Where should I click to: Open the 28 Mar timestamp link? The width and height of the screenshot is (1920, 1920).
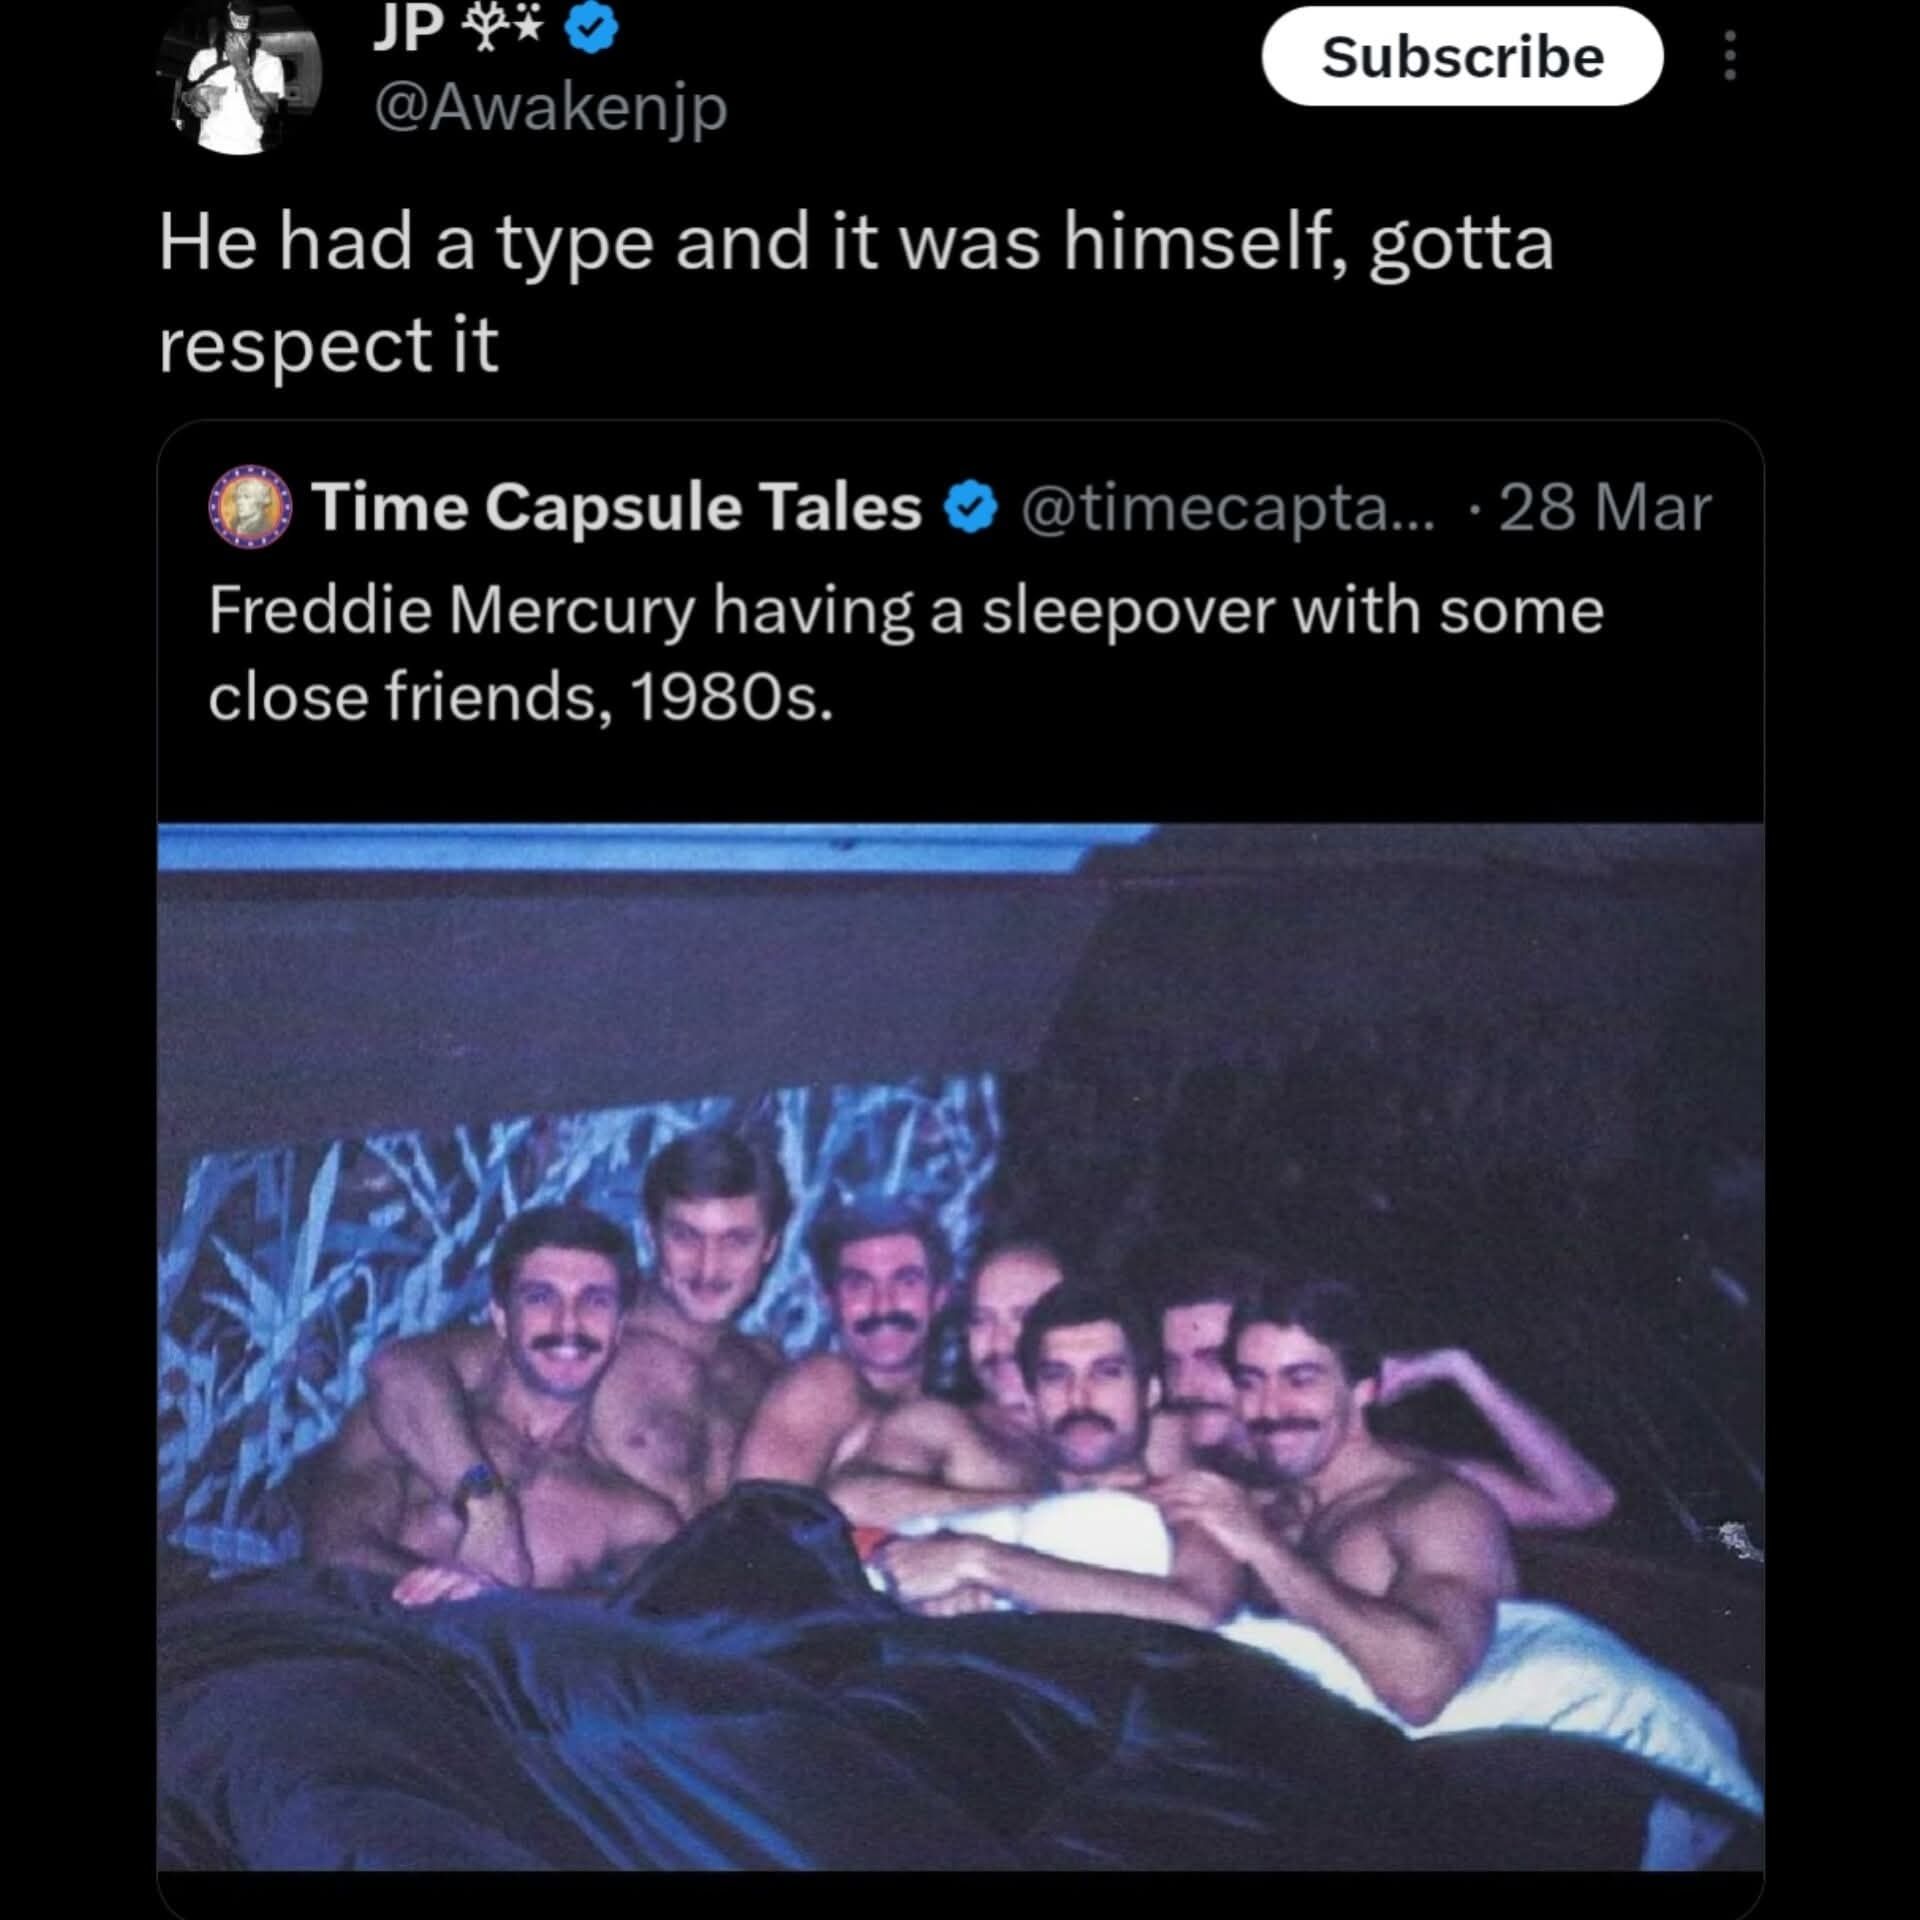1604,508
